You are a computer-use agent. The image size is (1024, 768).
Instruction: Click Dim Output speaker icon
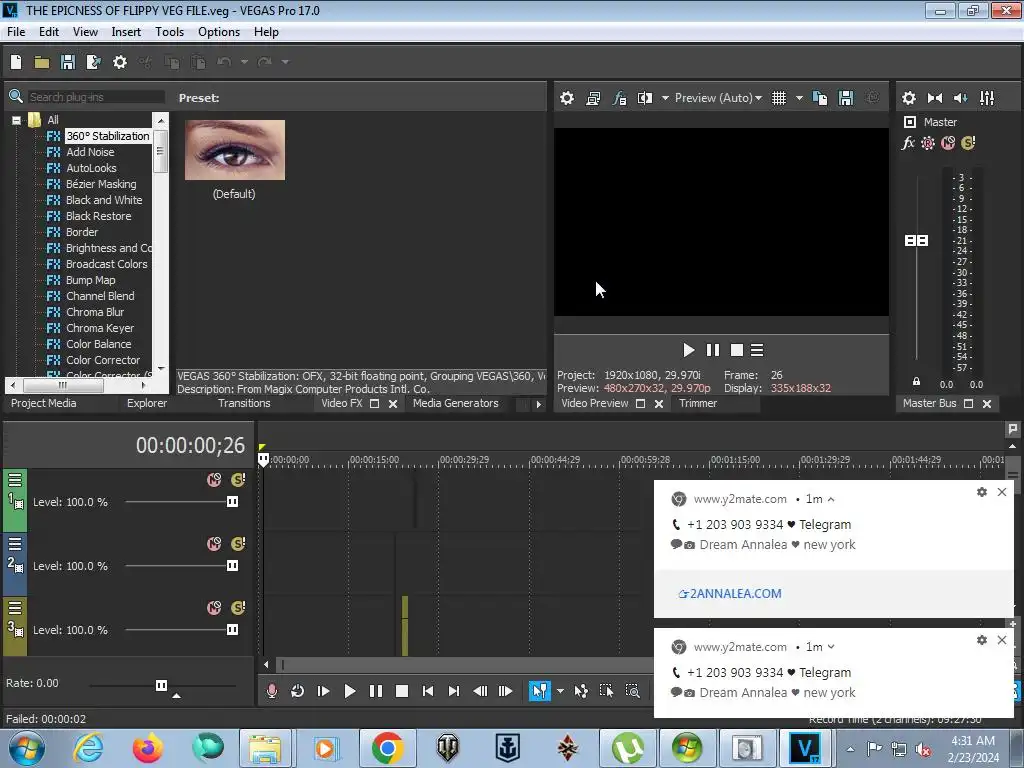point(961,98)
